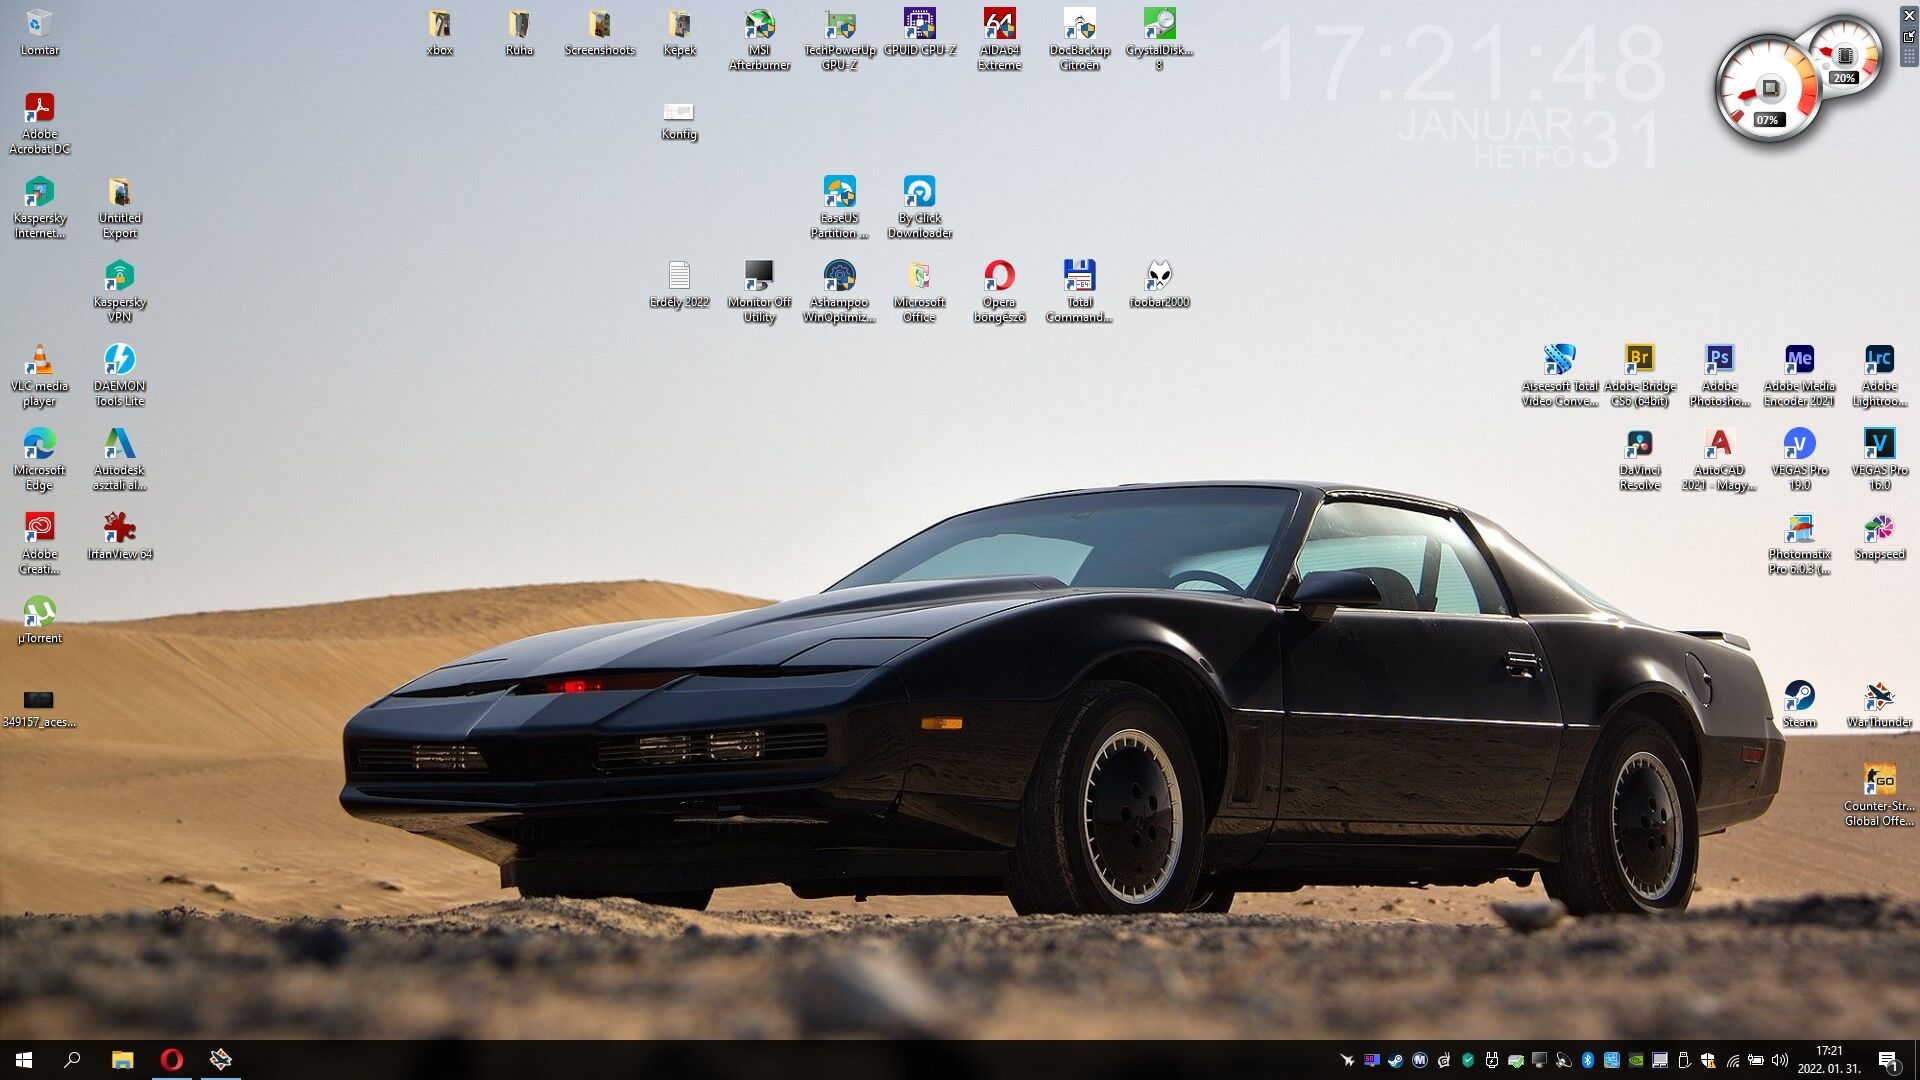The width and height of the screenshot is (1920, 1080).
Task: Launch AIDA64 Extreme
Action: [999, 40]
